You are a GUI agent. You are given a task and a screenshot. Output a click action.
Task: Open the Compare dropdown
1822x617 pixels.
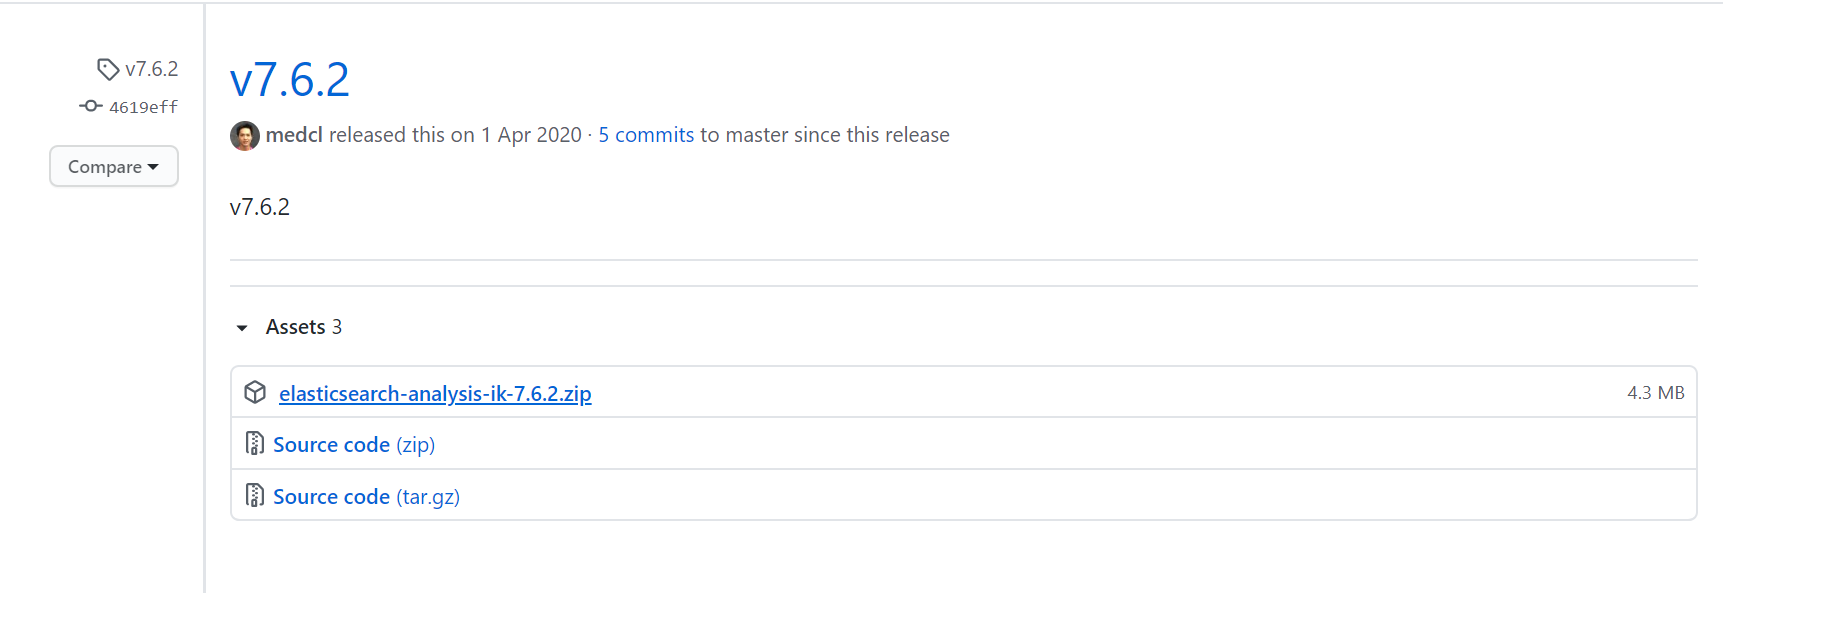pos(113,166)
